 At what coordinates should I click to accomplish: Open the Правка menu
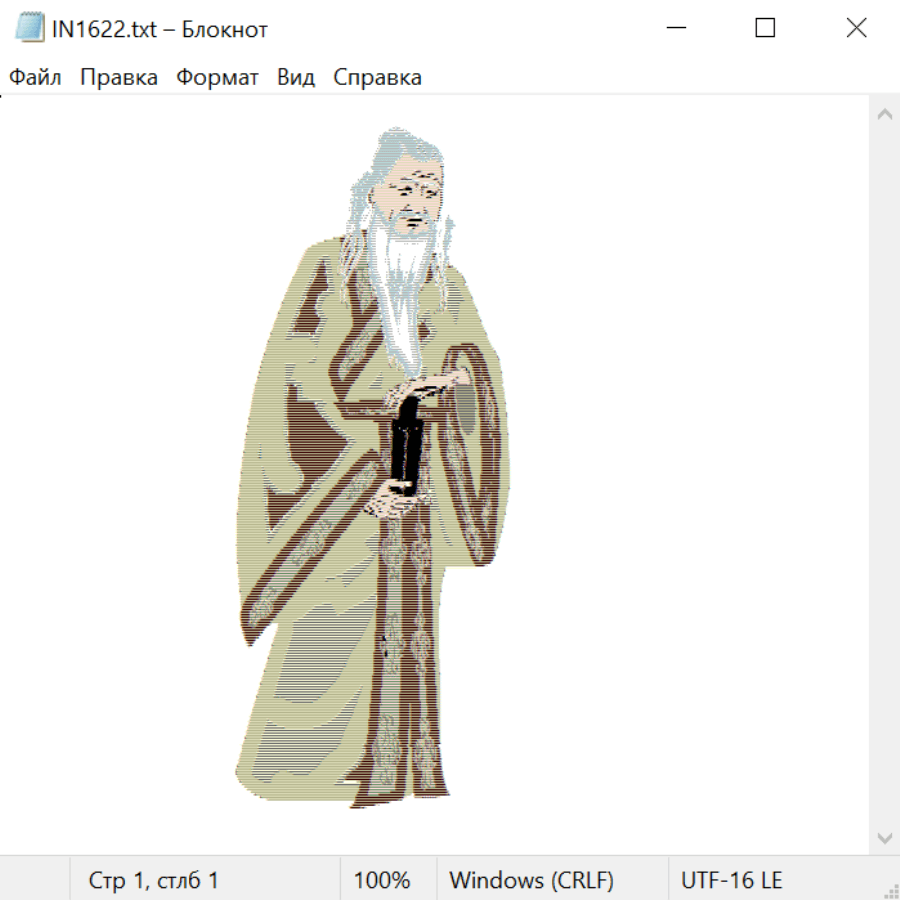(119, 78)
